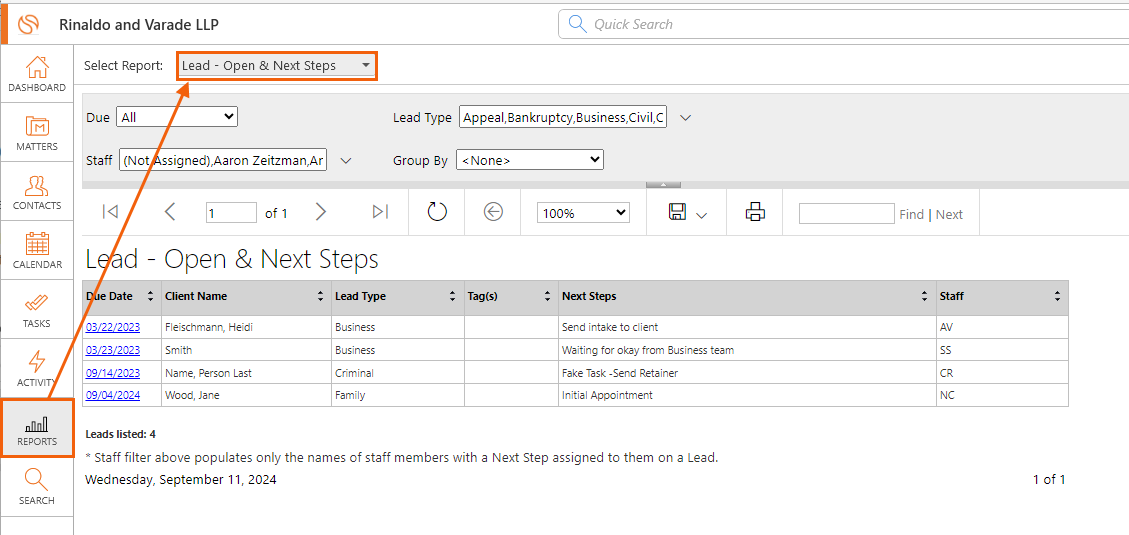Go to the last report page

[x=380, y=212]
